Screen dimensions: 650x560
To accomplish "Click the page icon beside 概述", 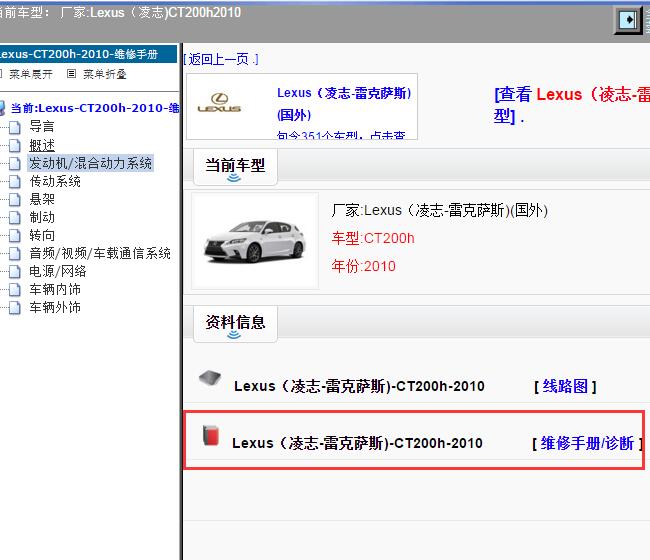I will click(x=15, y=145).
